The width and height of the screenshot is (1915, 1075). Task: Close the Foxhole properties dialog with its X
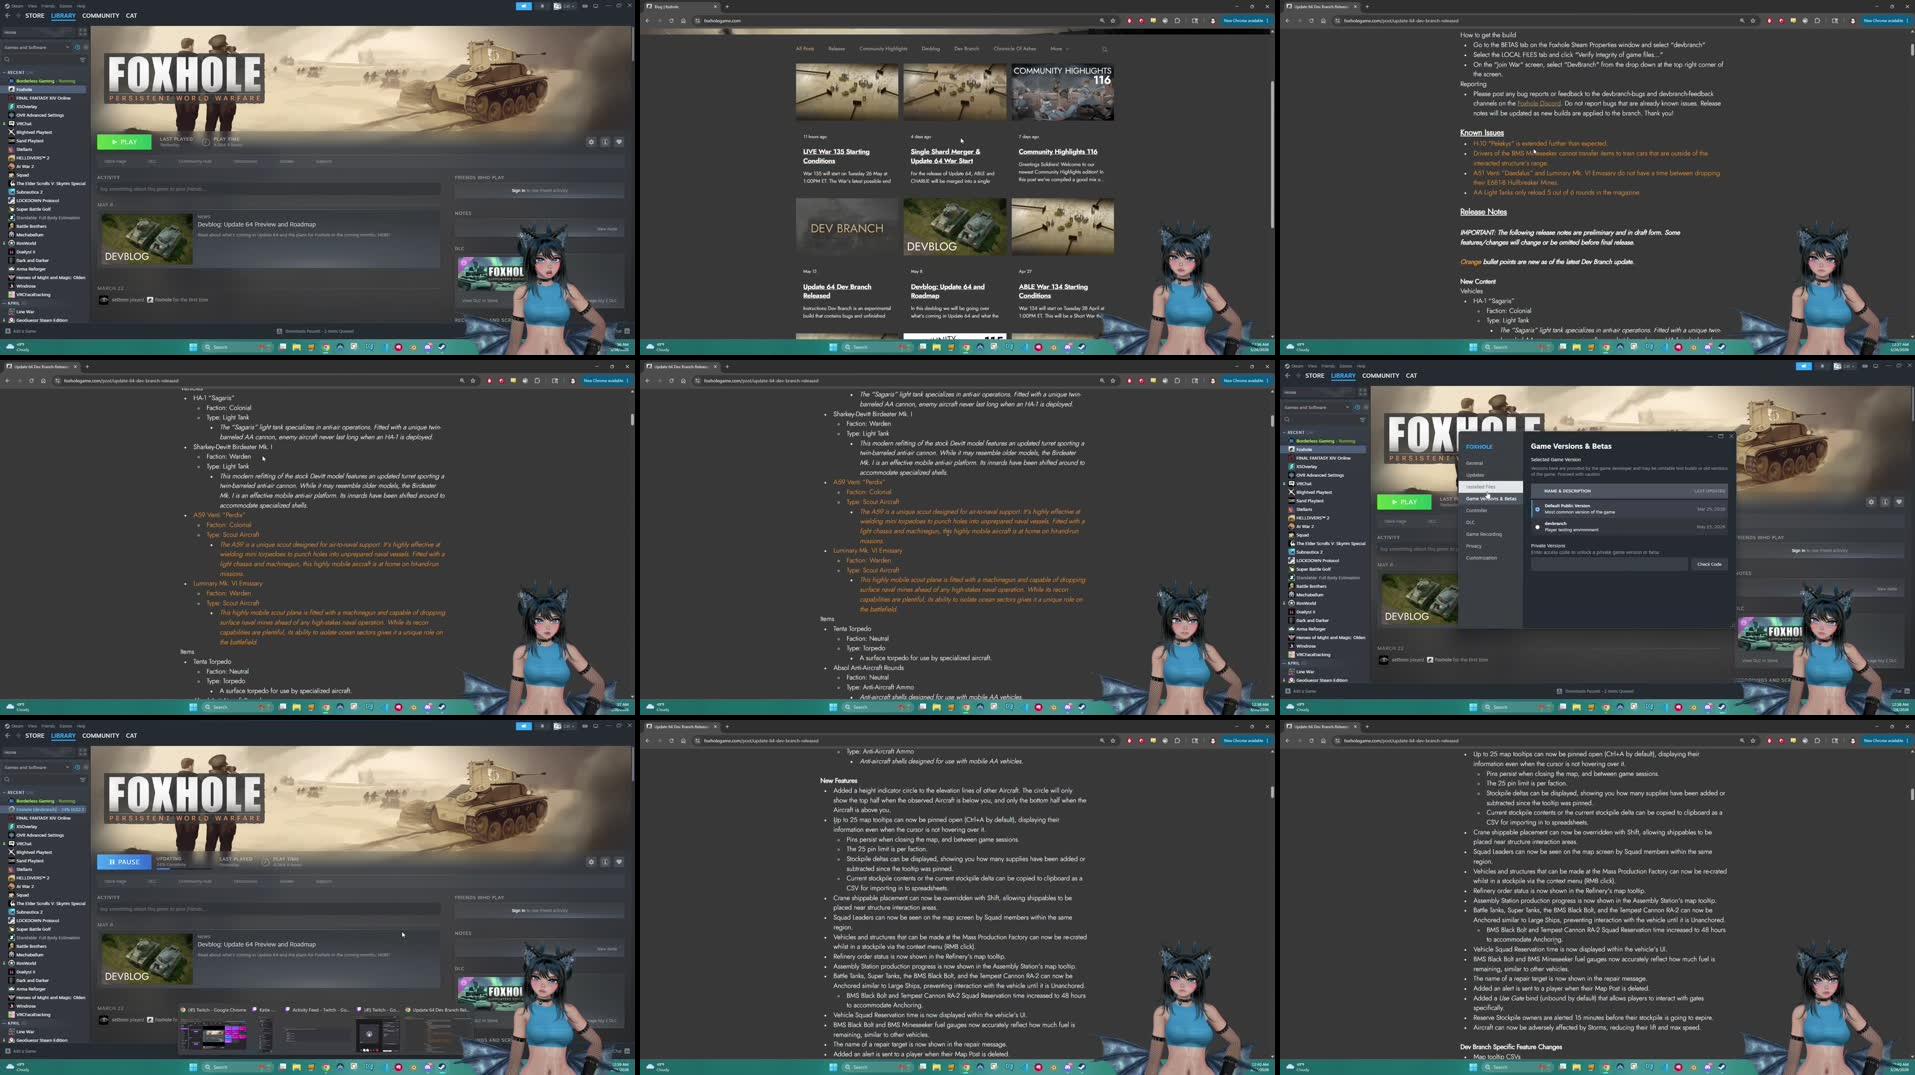click(x=1731, y=436)
